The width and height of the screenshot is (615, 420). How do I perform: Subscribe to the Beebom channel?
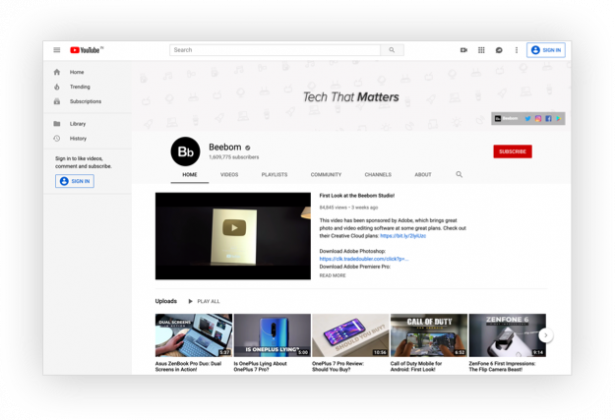(x=512, y=152)
